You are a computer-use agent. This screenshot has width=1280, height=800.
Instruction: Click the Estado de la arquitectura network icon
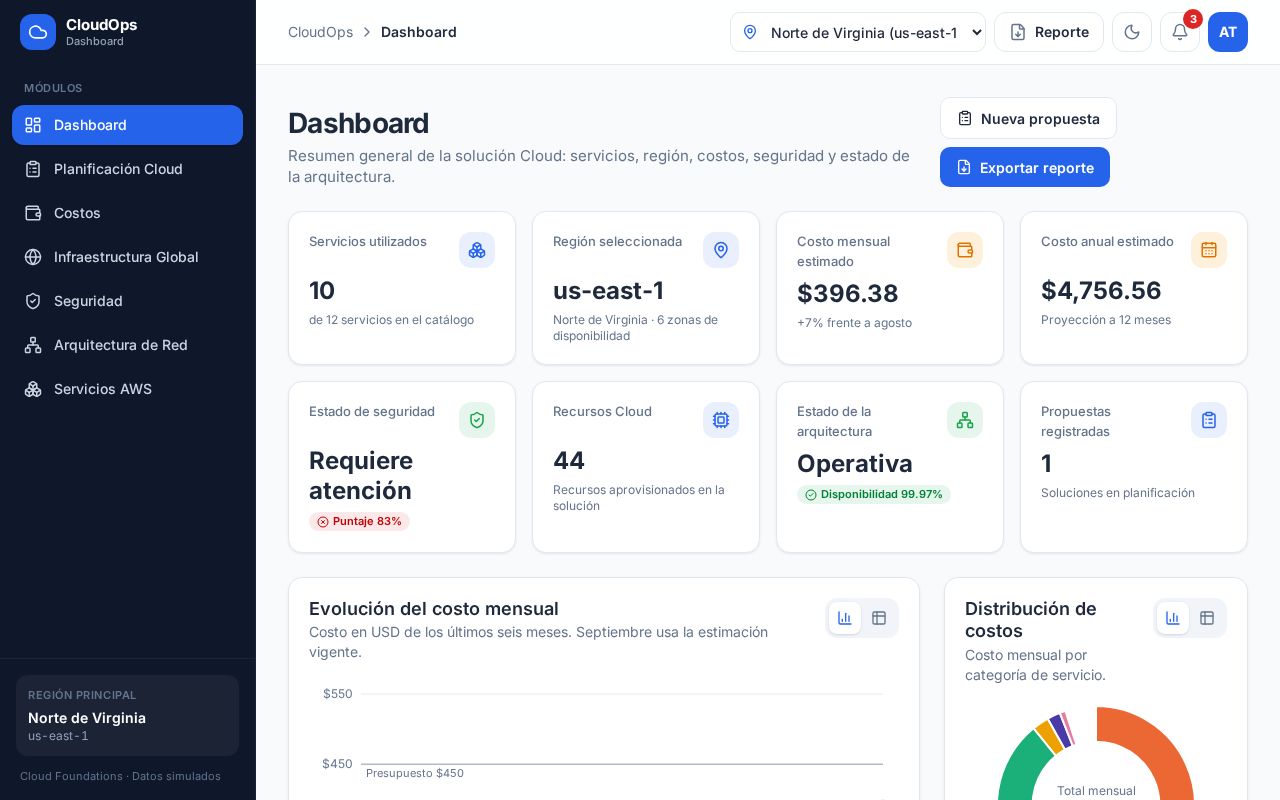point(965,420)
